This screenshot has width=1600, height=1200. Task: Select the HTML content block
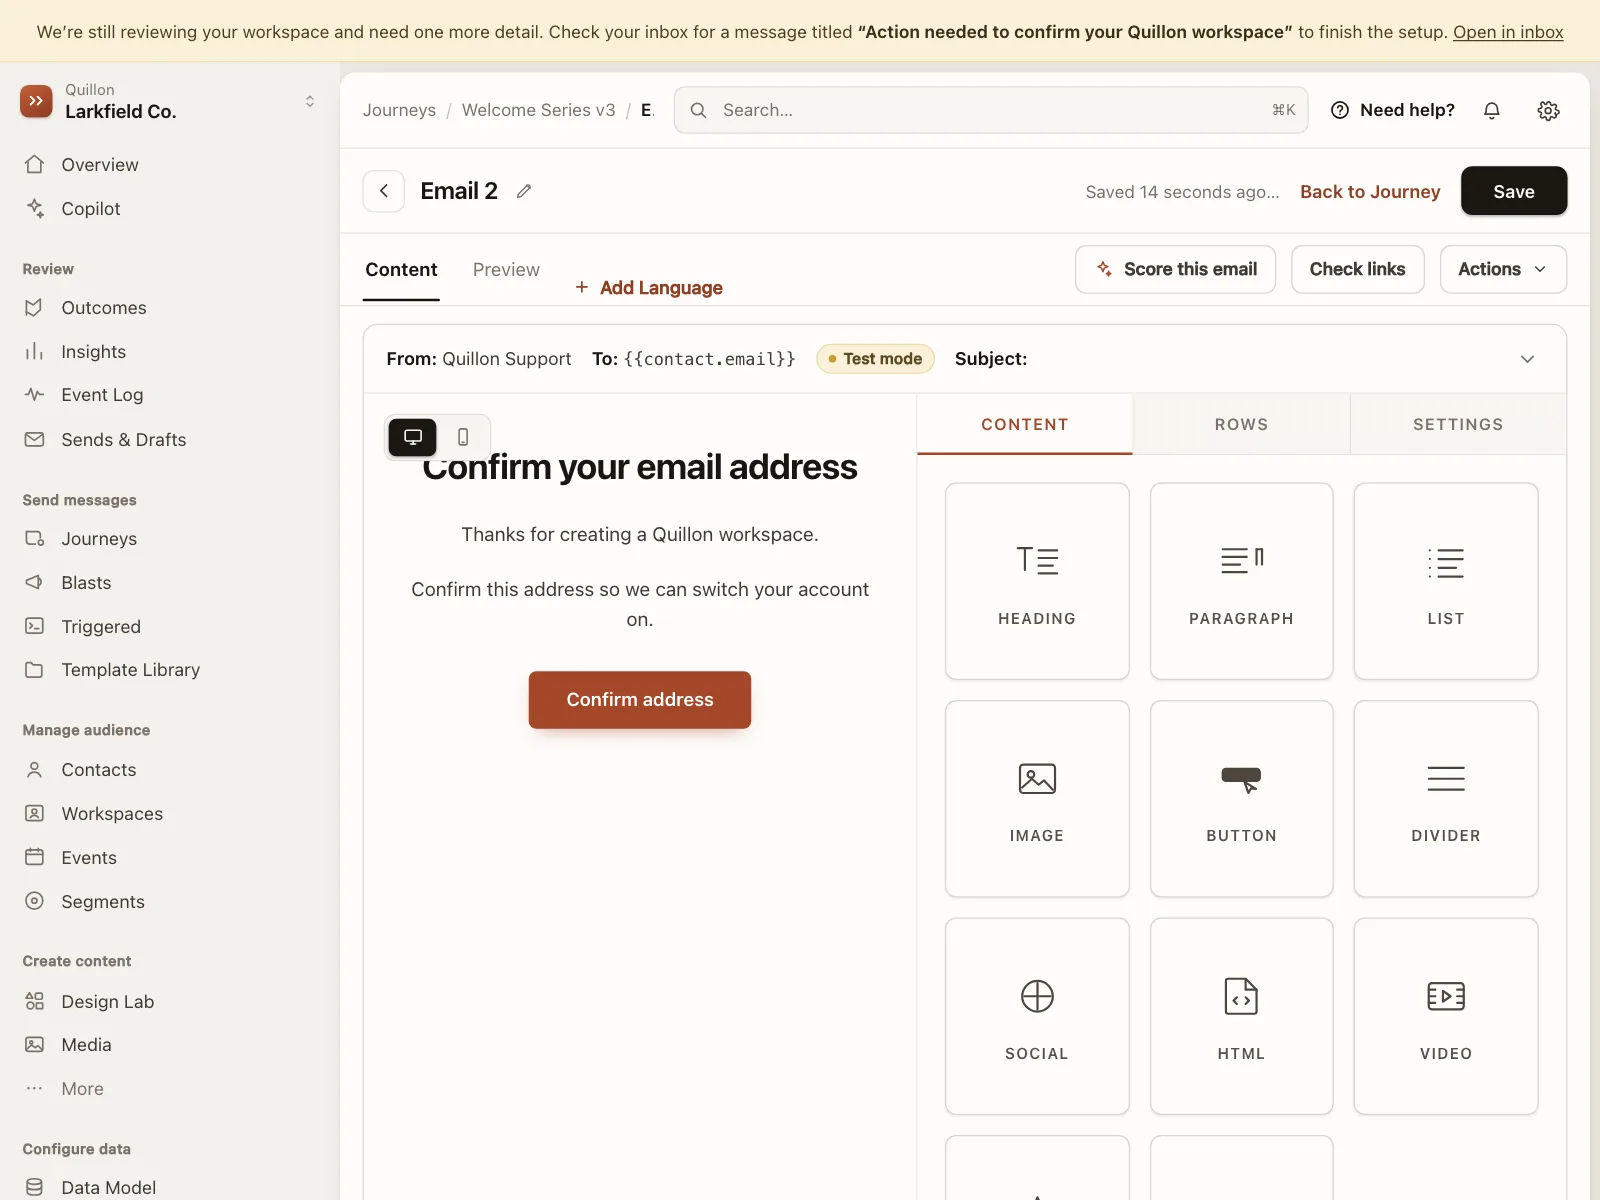tap(1241, 1017)
